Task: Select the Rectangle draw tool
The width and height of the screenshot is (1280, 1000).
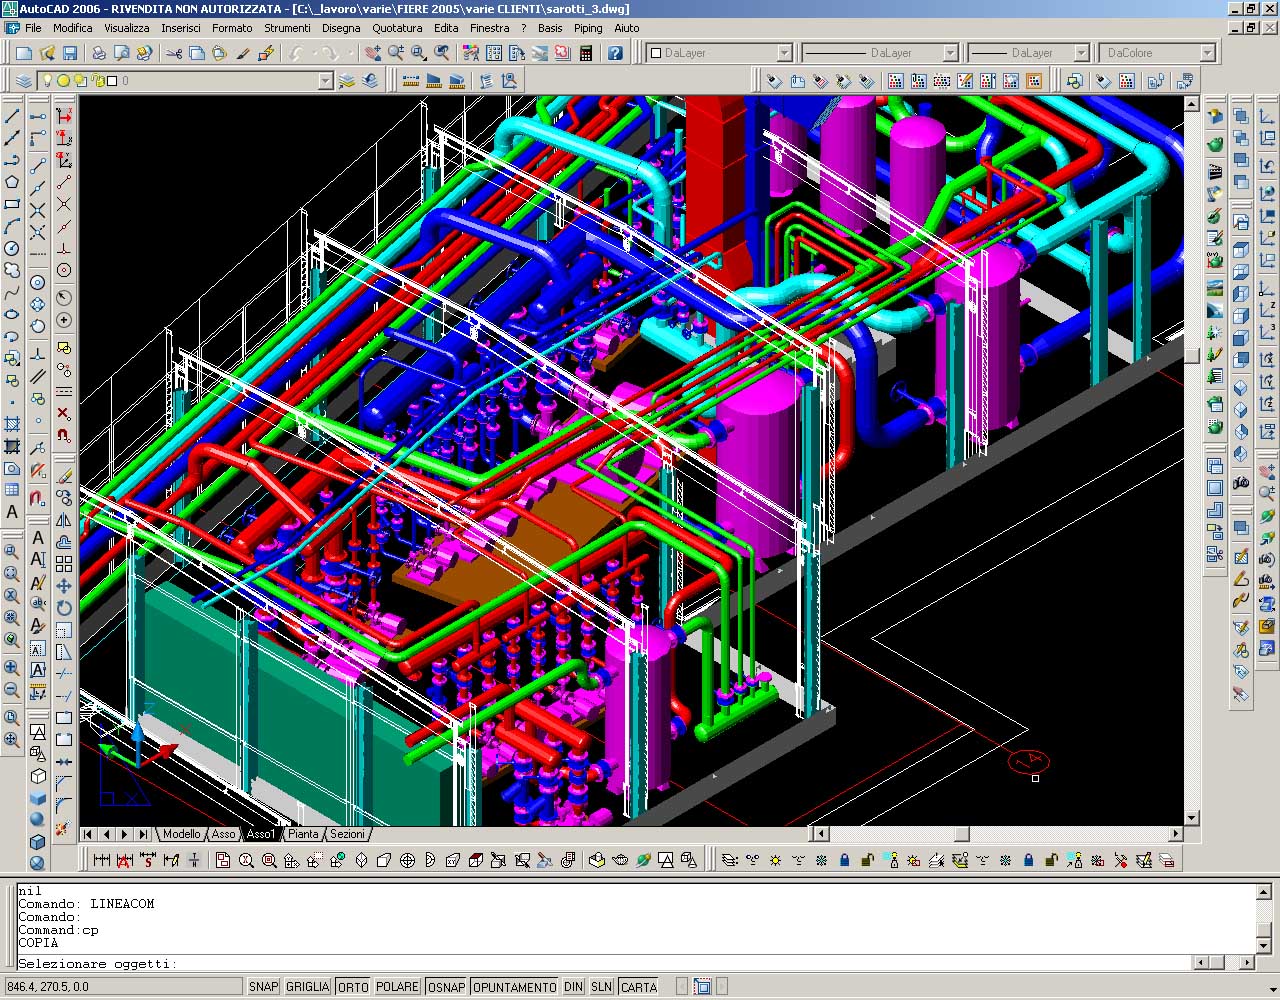Action: [x=12, y=204]
